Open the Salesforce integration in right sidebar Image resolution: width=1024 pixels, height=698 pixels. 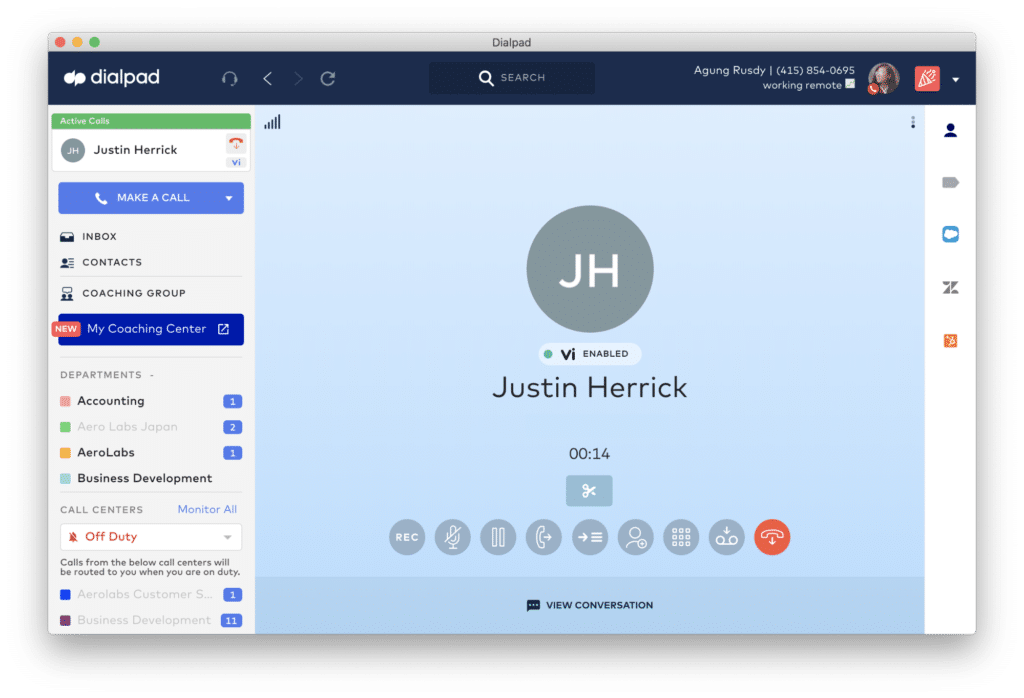pyautogui.click(x=950, y=234)
